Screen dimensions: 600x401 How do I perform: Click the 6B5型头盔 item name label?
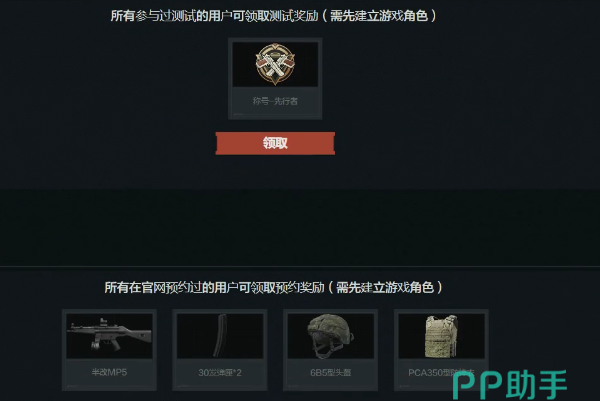[x=331, y=372]
